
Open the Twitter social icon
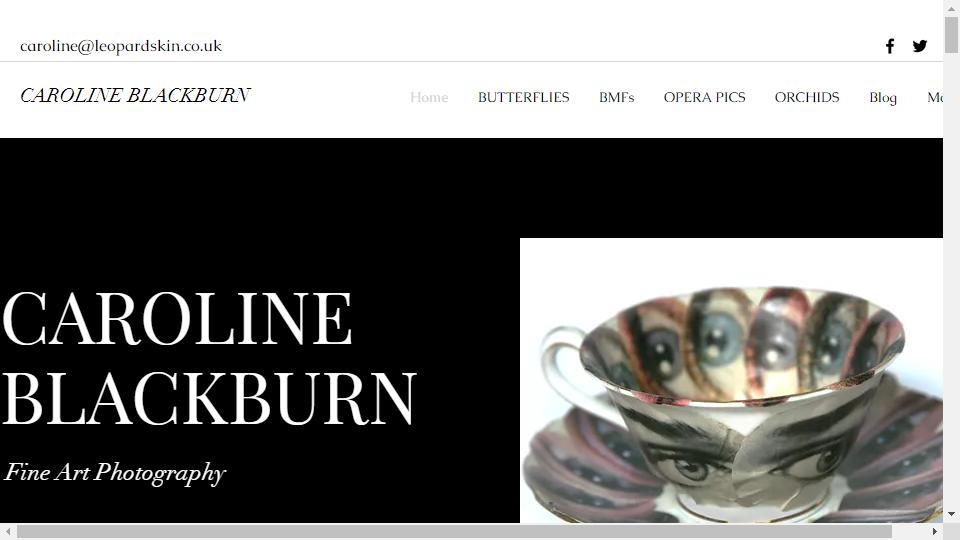[x=920, y=46]
